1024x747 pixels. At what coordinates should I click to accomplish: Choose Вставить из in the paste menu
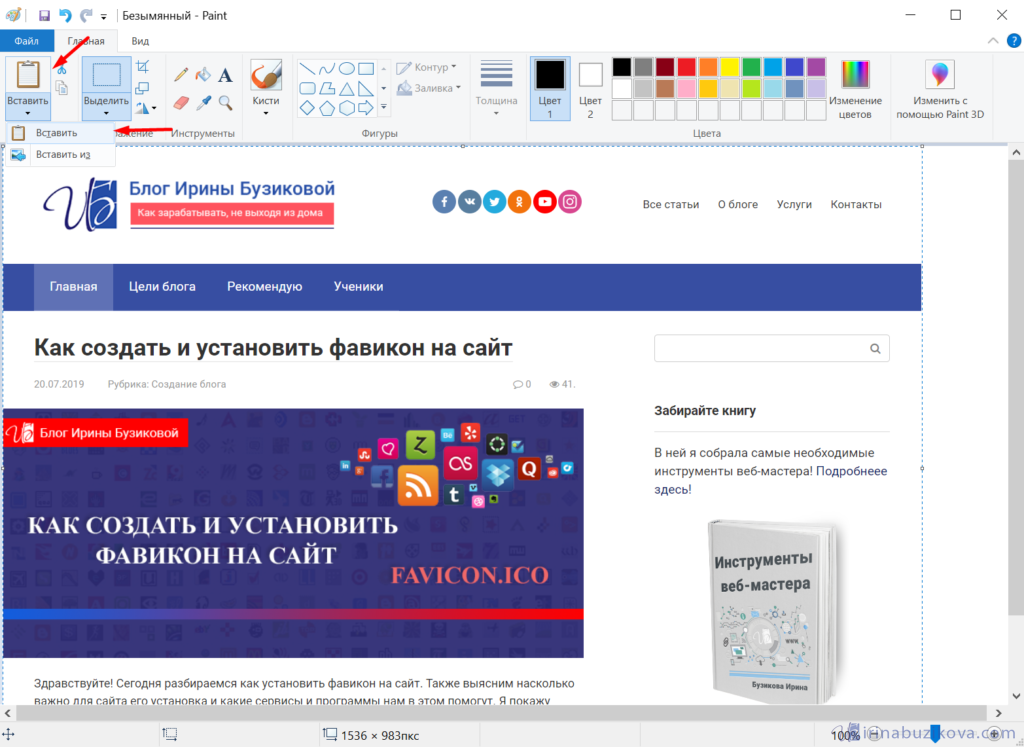pos(62,155)
